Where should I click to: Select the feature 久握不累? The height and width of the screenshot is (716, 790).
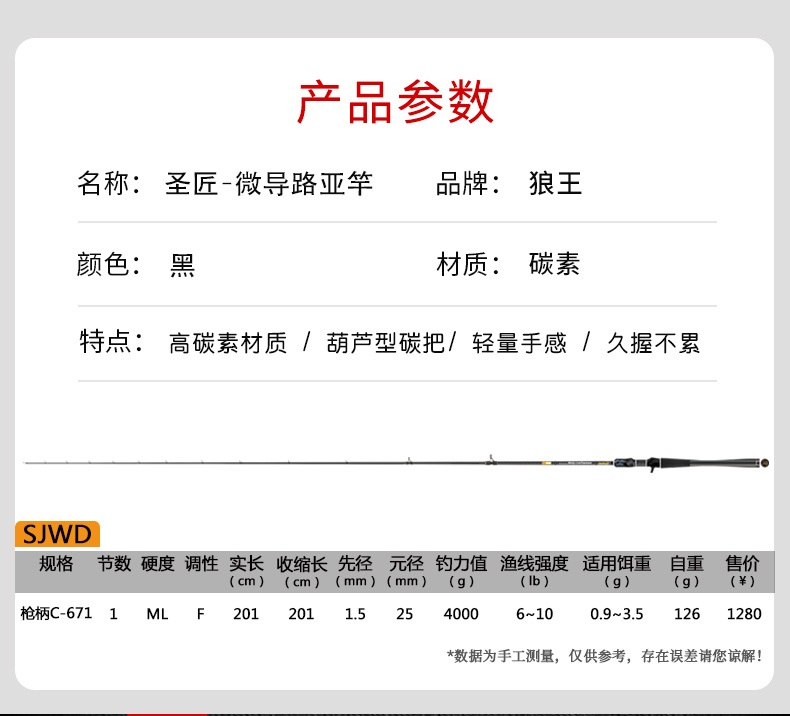(x=653, y=343)
